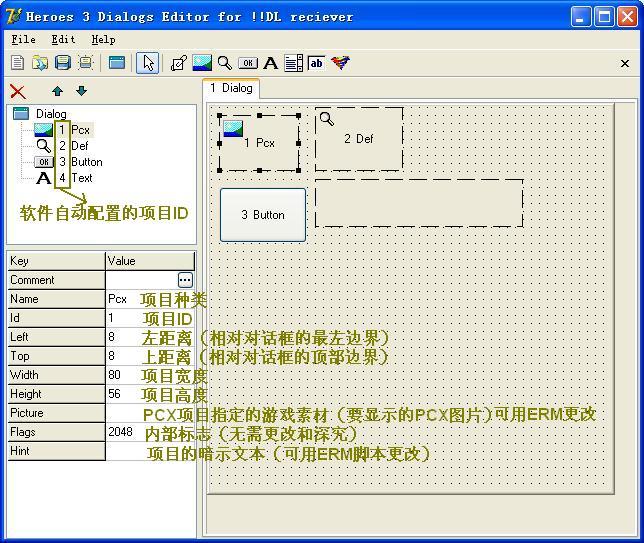Move item down with the down arrow
The image size is (644, 543).
tap(81, 91)
